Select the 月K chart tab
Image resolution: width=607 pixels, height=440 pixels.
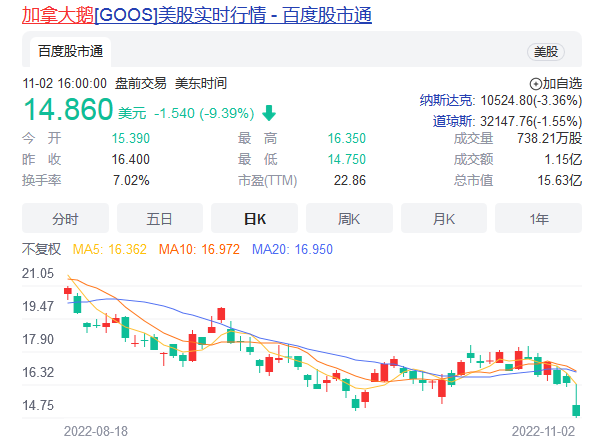pyautogui.click(x=444, y=219)
